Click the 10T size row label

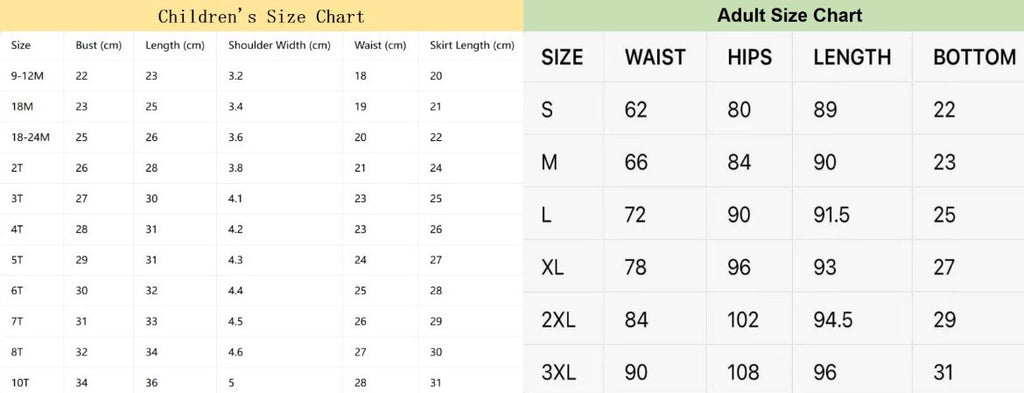[20, 383]
